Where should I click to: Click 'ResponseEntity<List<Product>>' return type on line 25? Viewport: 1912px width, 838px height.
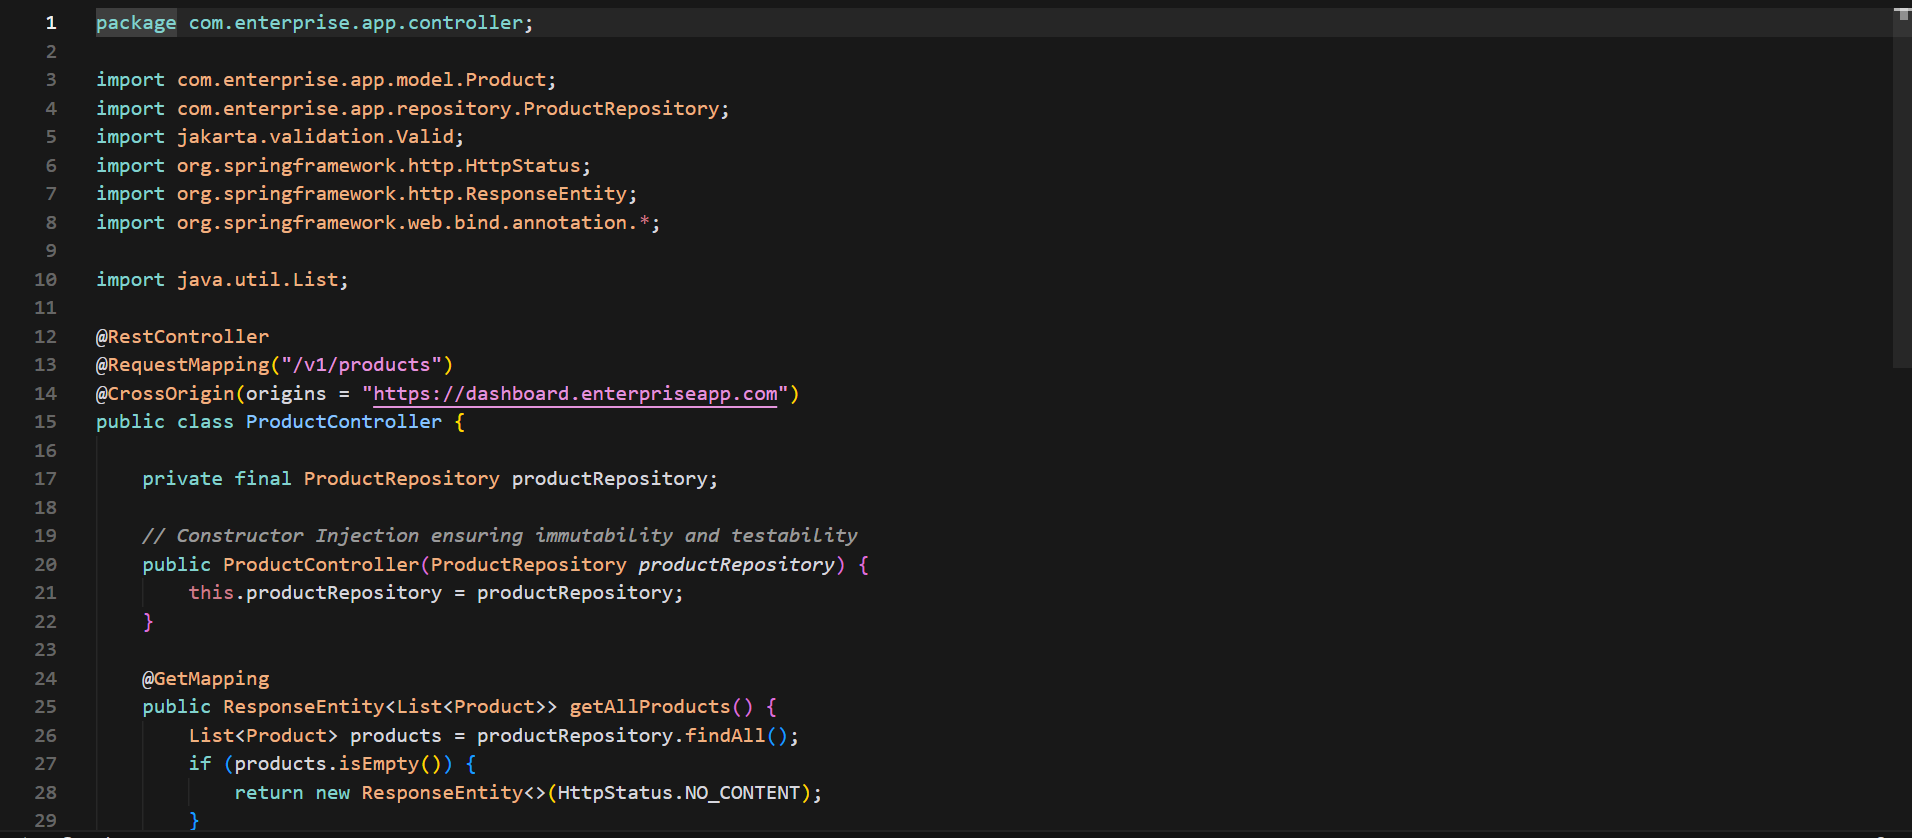(390, 707)
